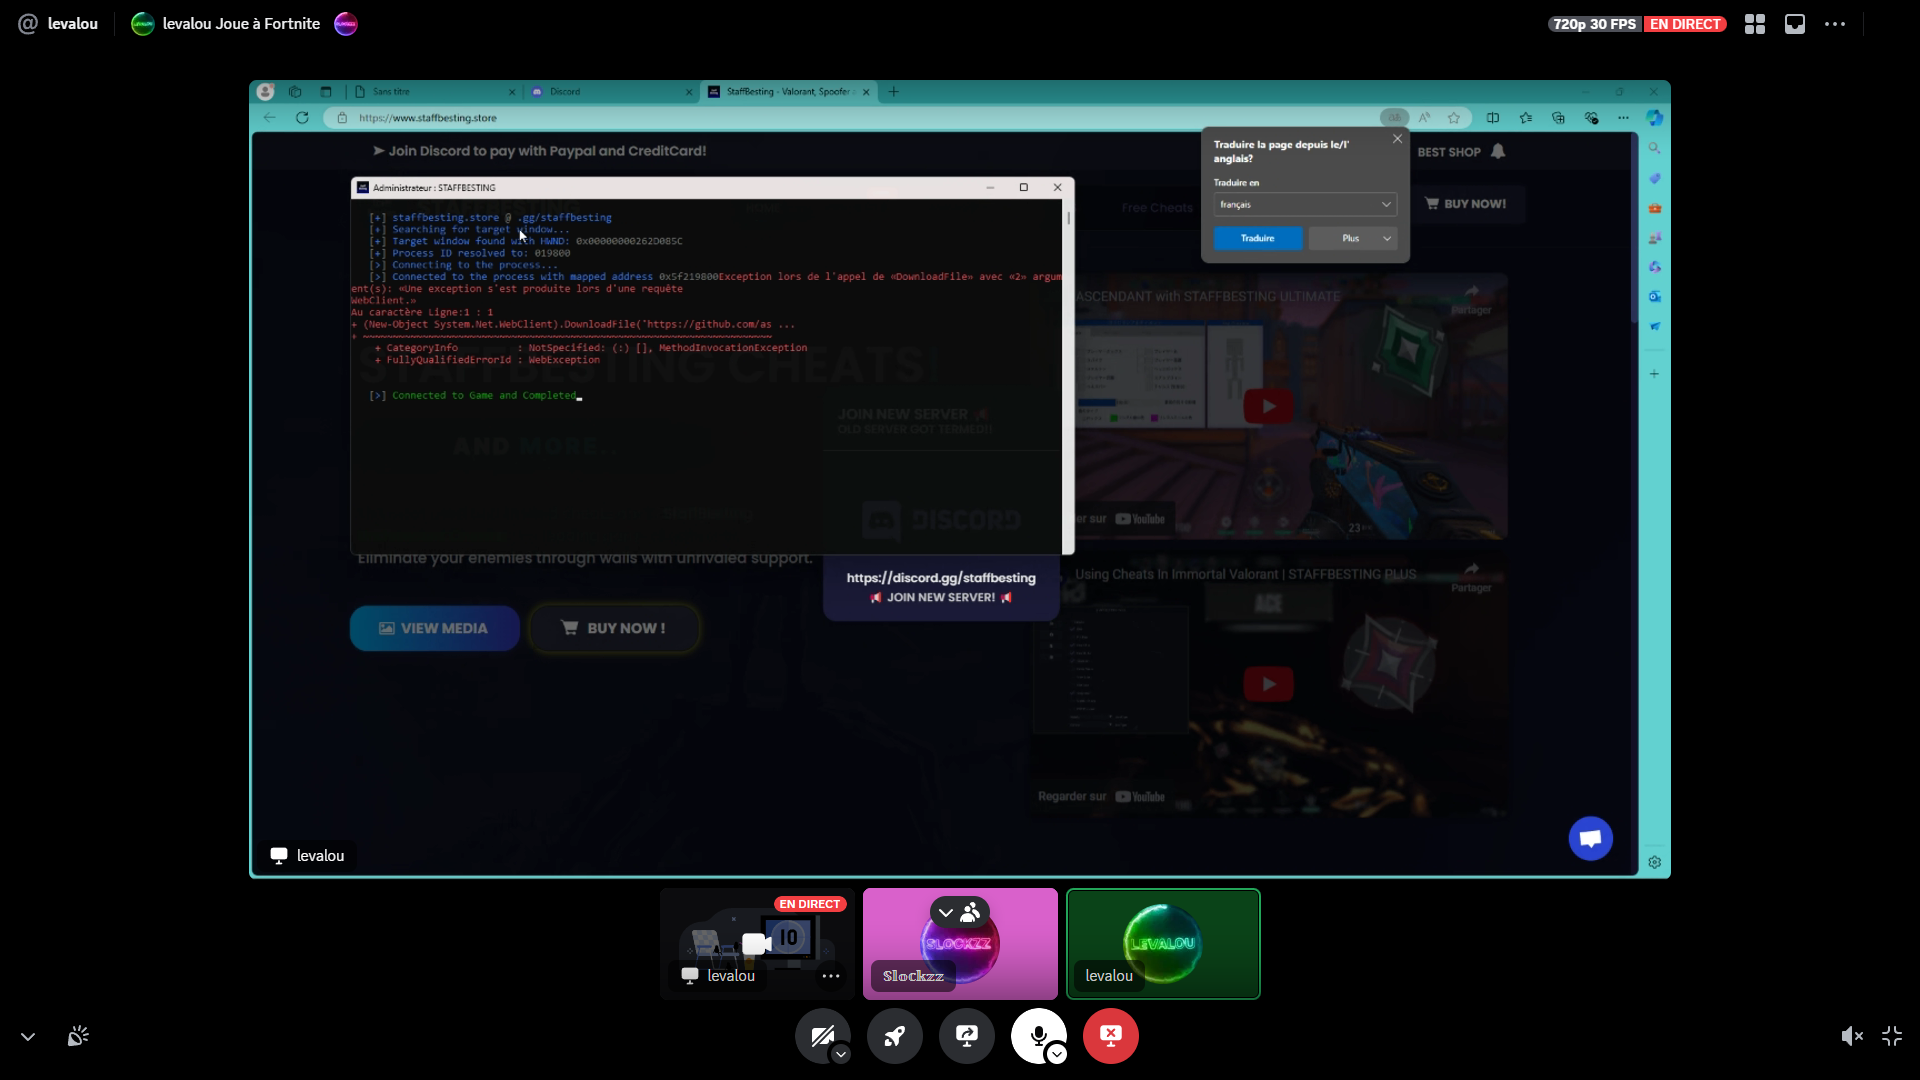Add page to favorites with star
This screenshot has width=1920, height=1080.
1454,118
